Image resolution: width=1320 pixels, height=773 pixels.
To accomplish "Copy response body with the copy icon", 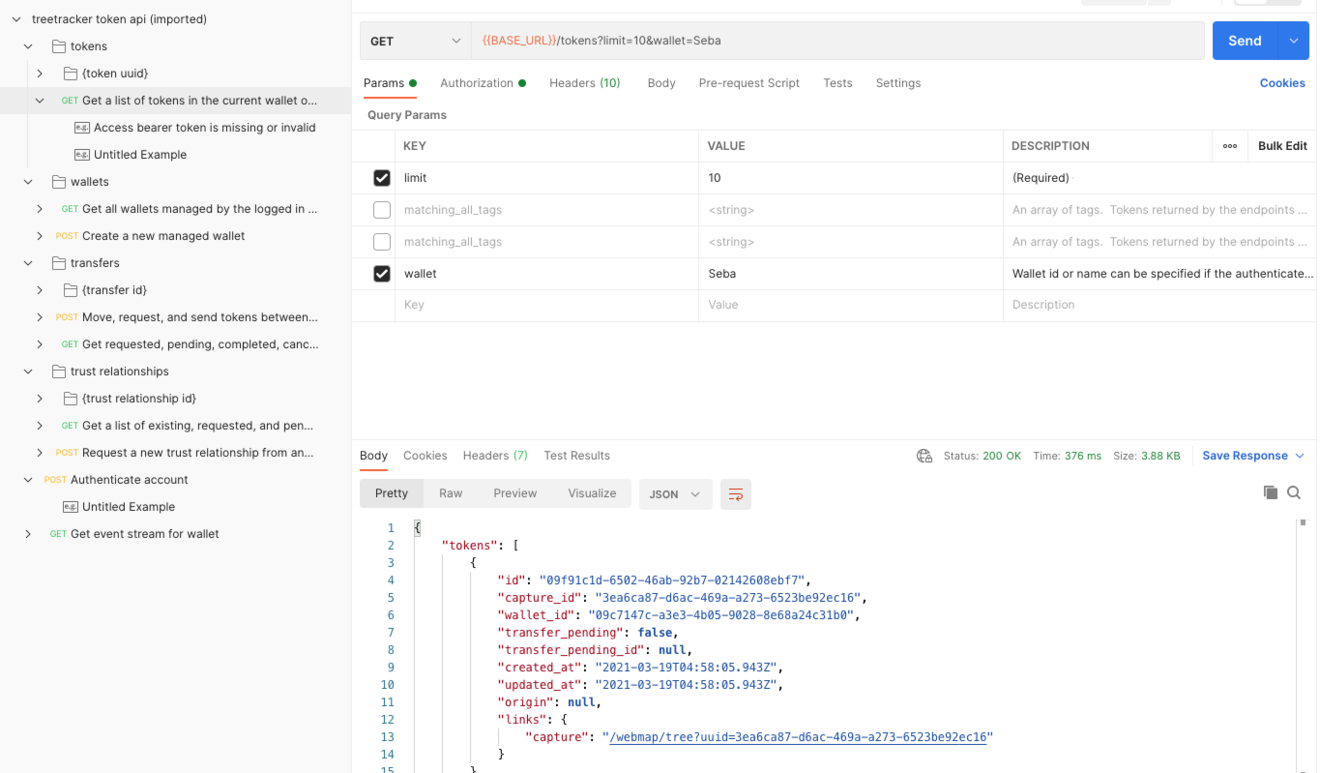I will pyautogui.click(x=1270, y=493).
